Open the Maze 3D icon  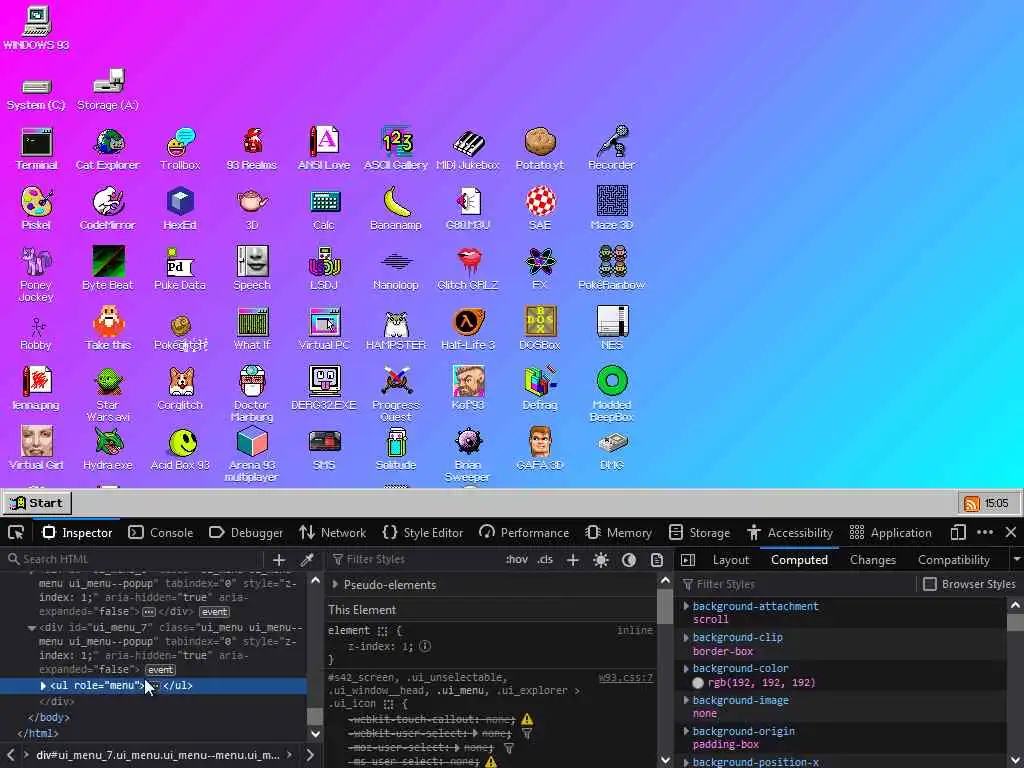tap(612, 209)
